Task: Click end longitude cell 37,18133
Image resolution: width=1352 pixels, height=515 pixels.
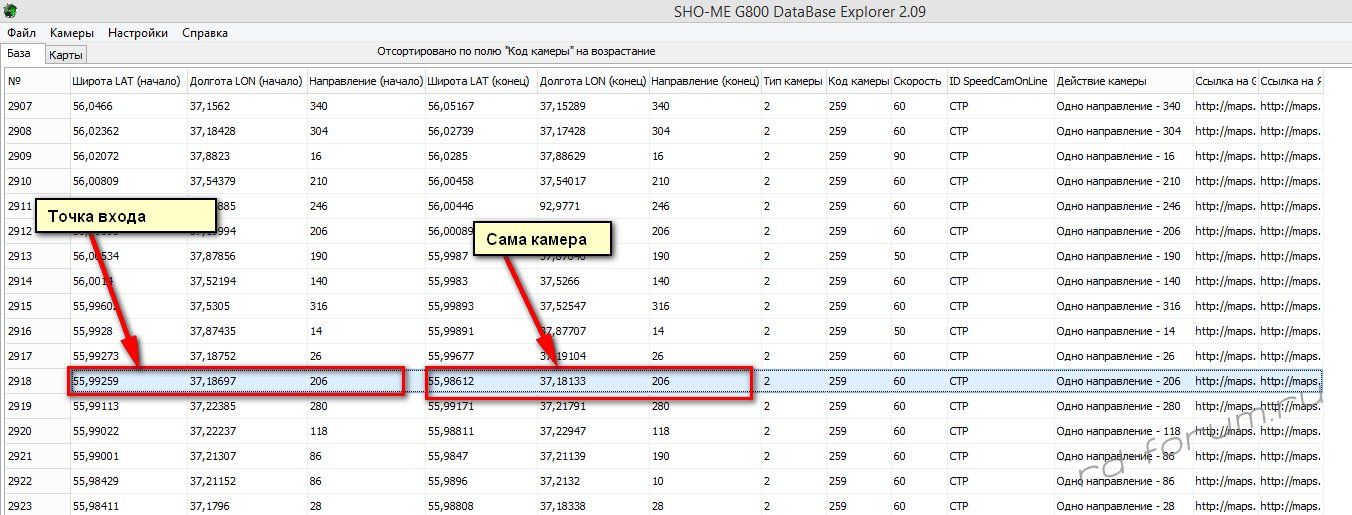Action: pos(593,381)
